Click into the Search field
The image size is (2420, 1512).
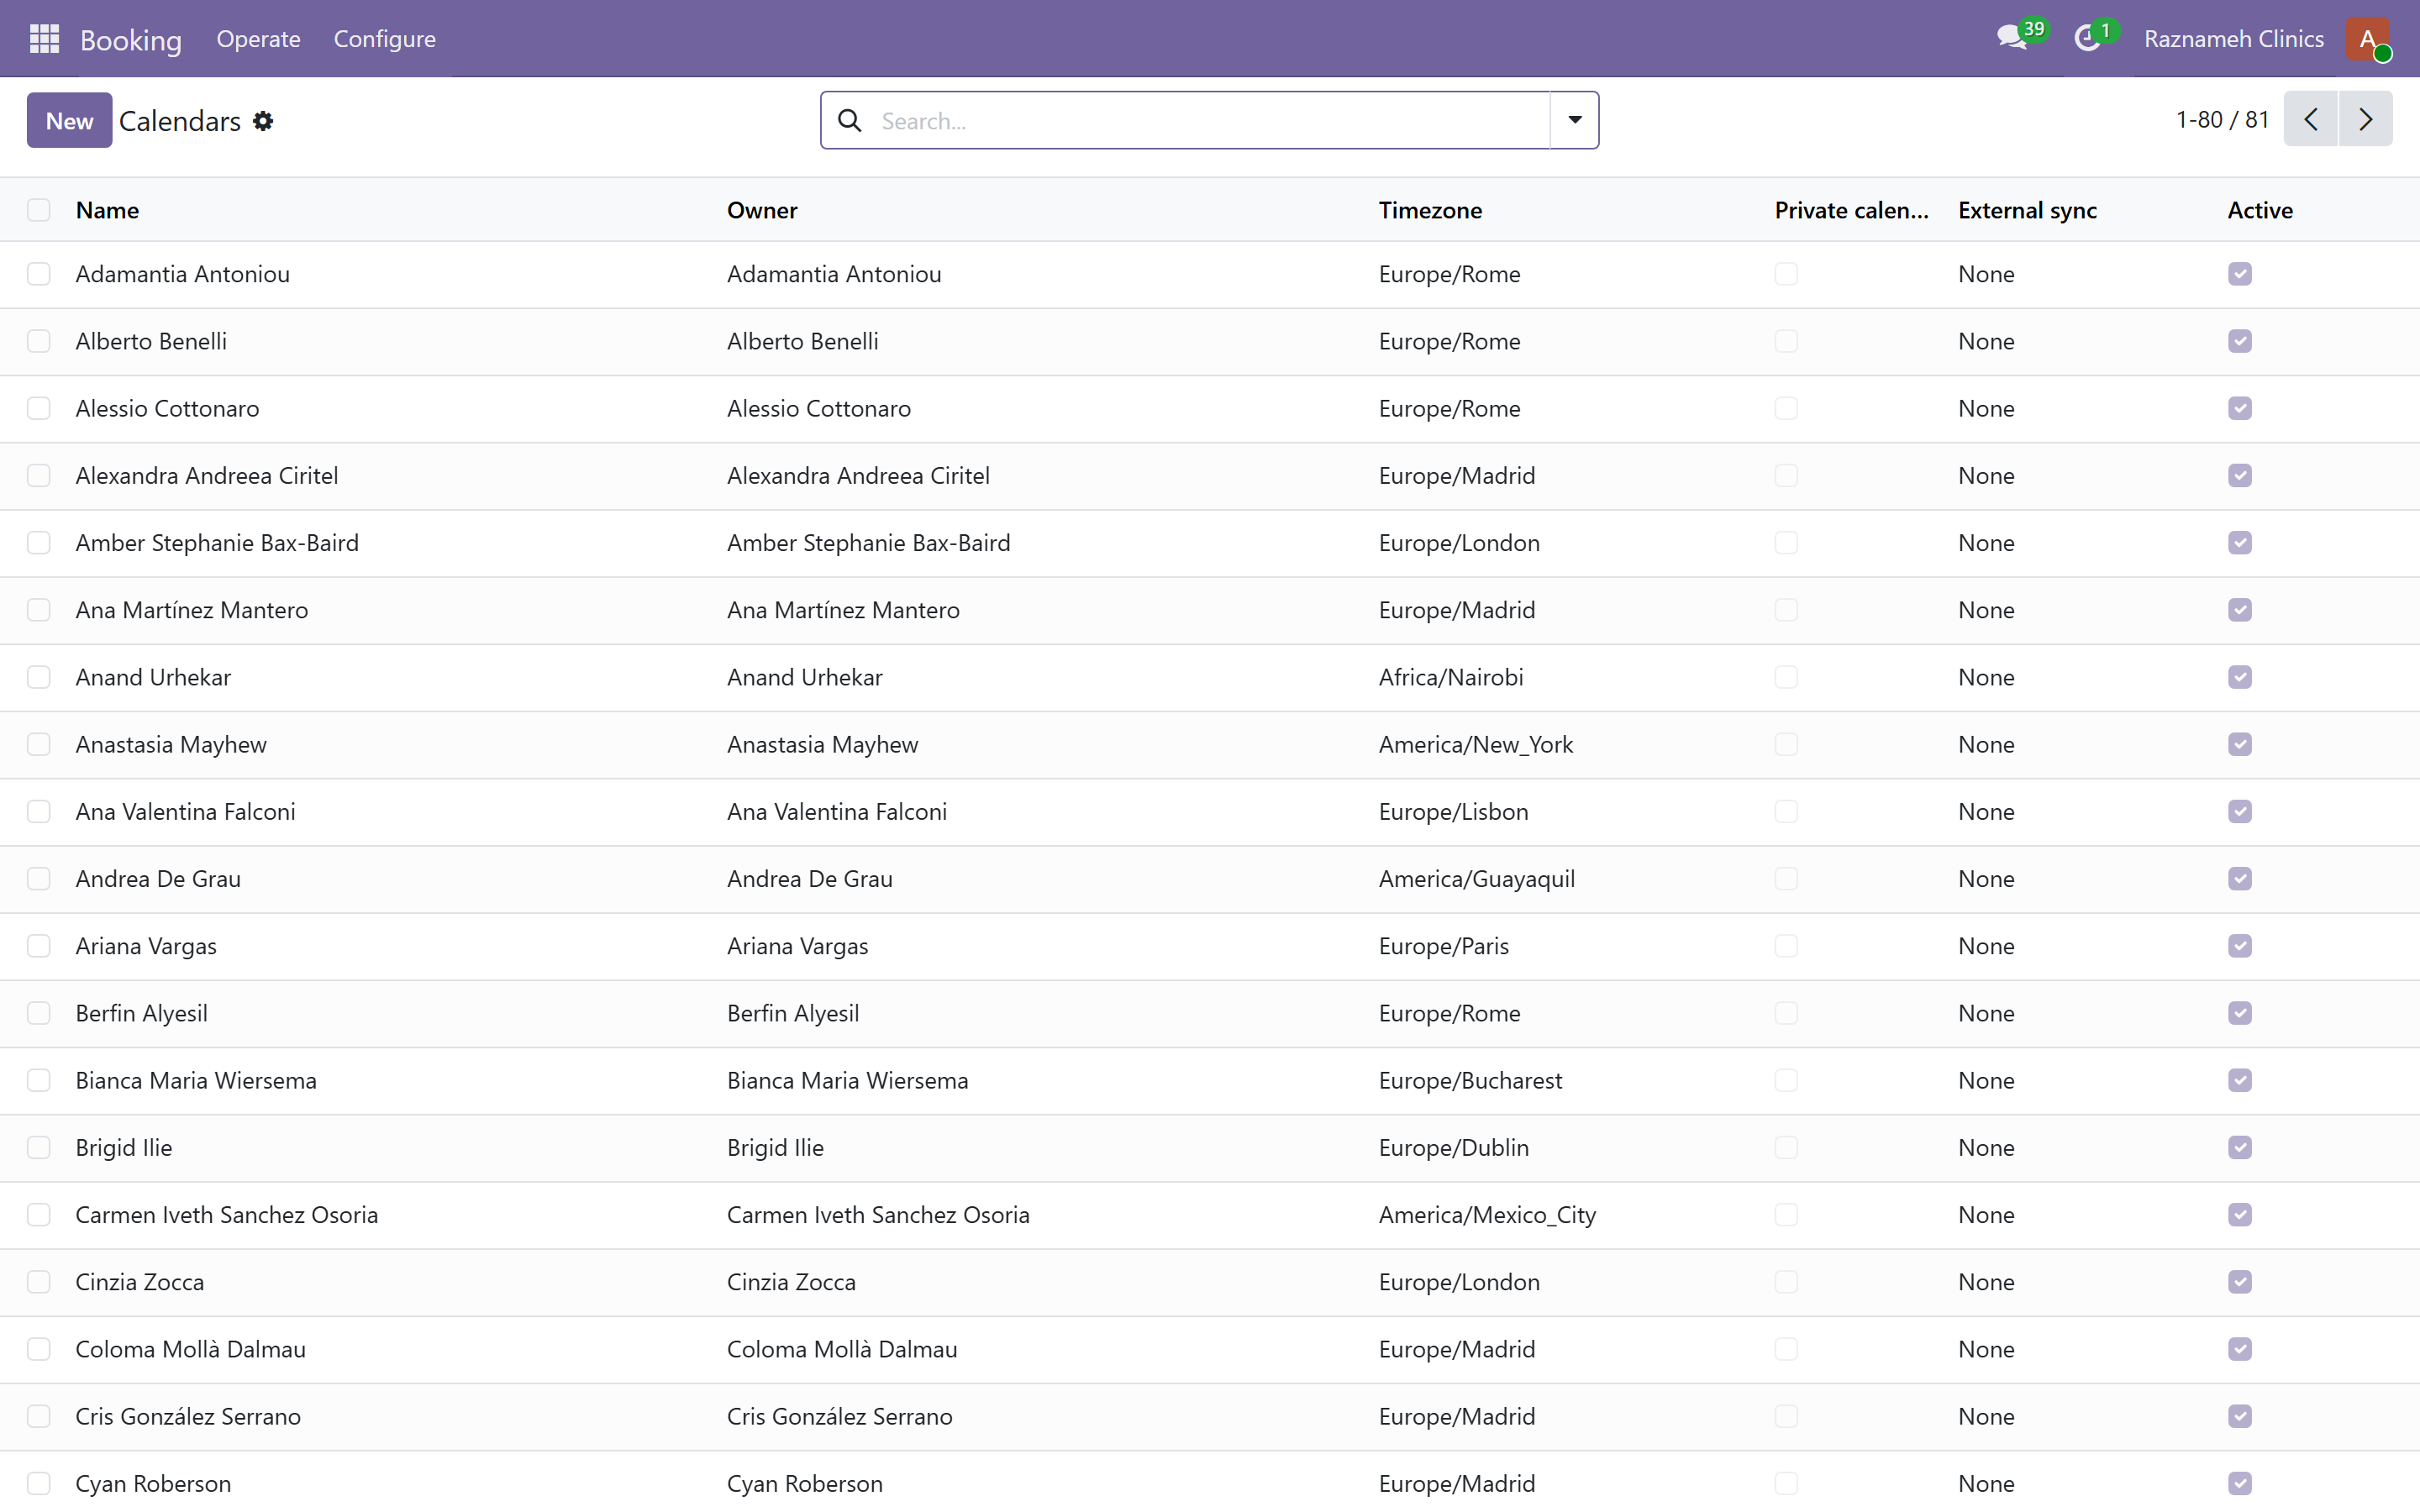[x=1210, y=121]
